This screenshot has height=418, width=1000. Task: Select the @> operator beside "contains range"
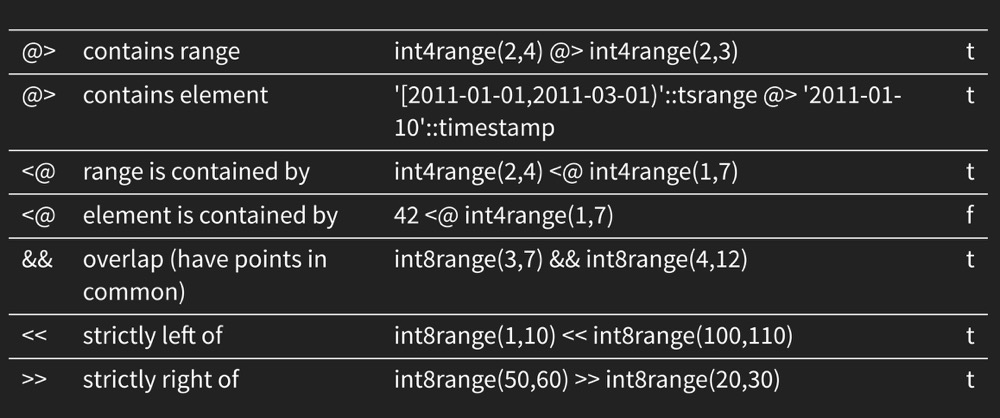click(x=38, y=52)
